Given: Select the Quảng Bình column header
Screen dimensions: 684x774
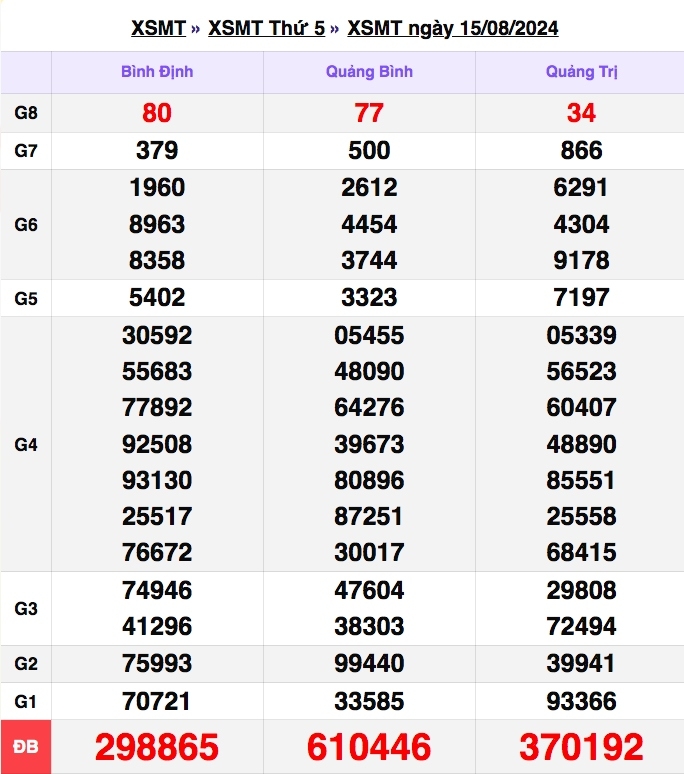Looking at the screenshot, I should [x=369, y=72].
